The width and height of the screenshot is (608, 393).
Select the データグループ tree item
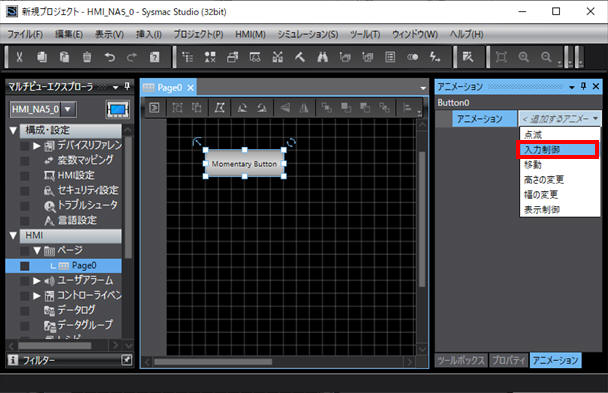[x=85, y=325]
